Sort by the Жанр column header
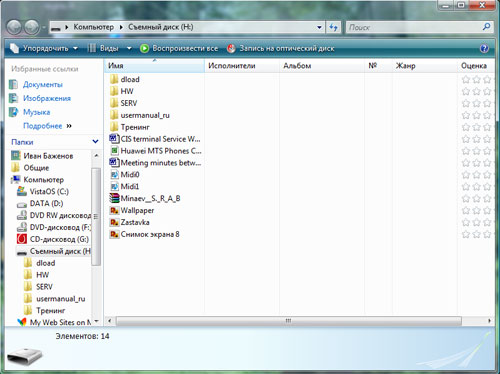Screen dimensions: 500x374 tap(425, 66)
